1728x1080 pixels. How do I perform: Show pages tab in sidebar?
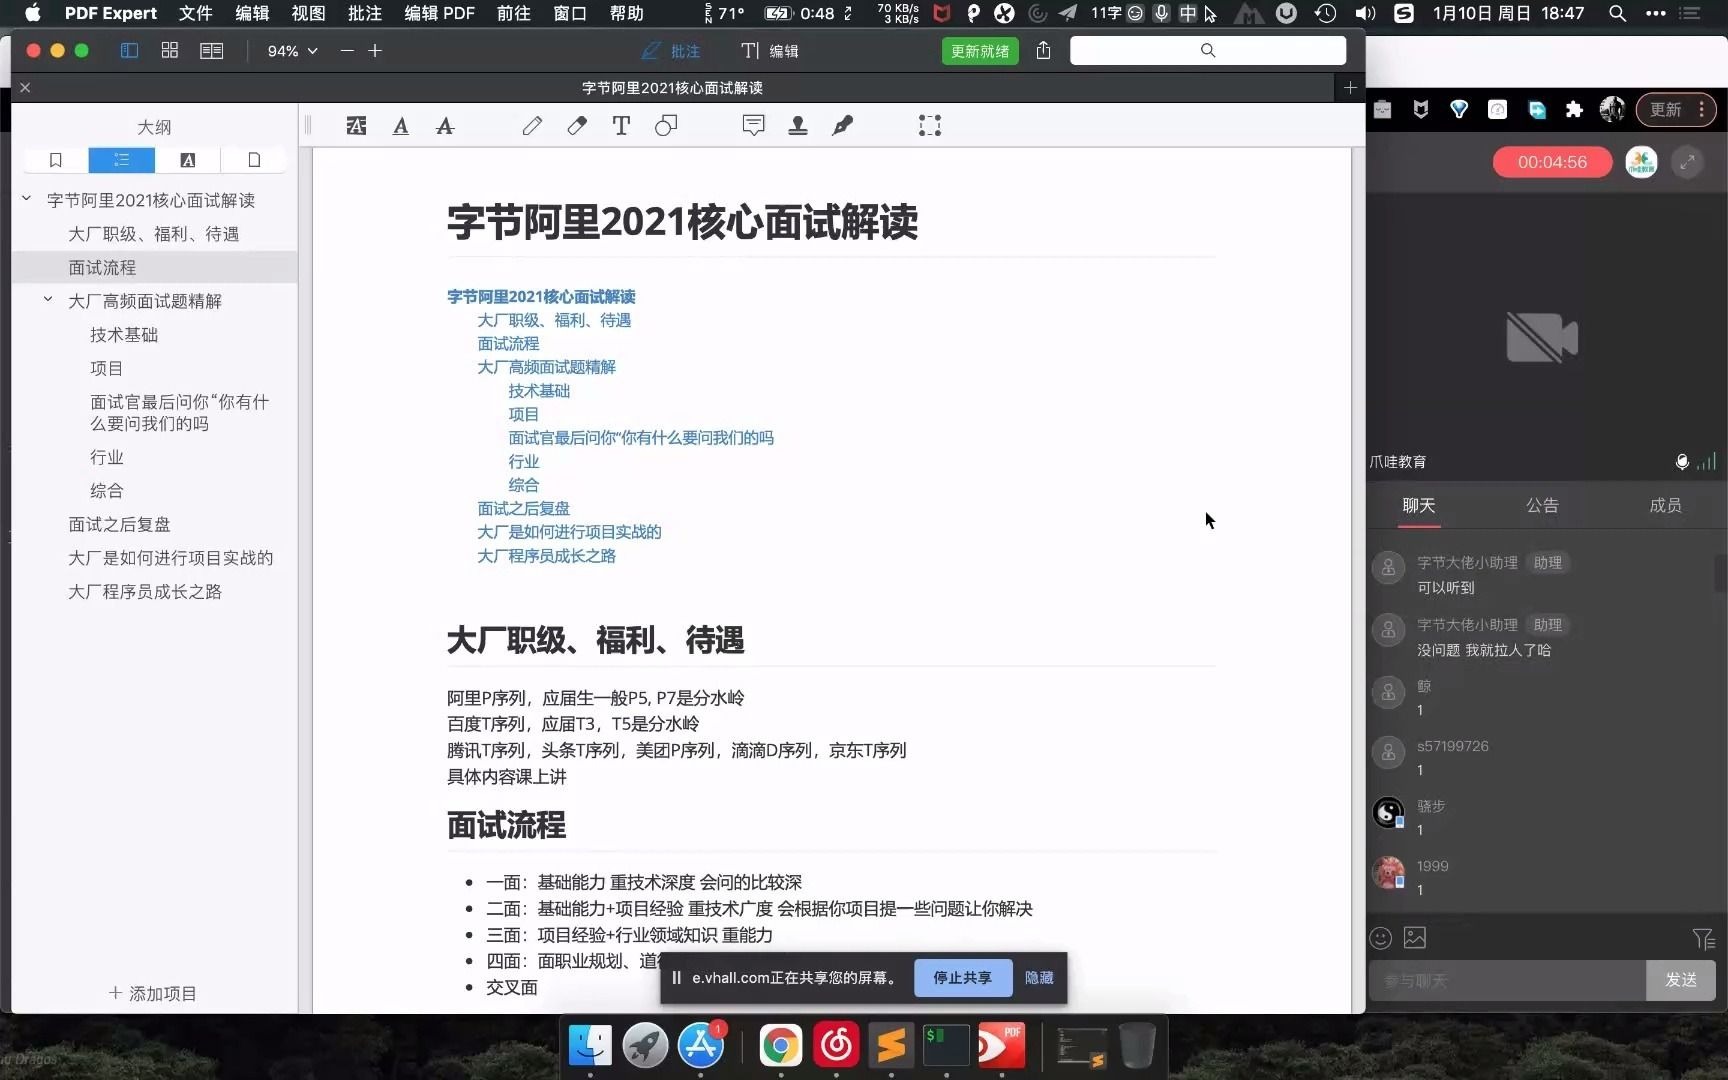click(254, 160)
